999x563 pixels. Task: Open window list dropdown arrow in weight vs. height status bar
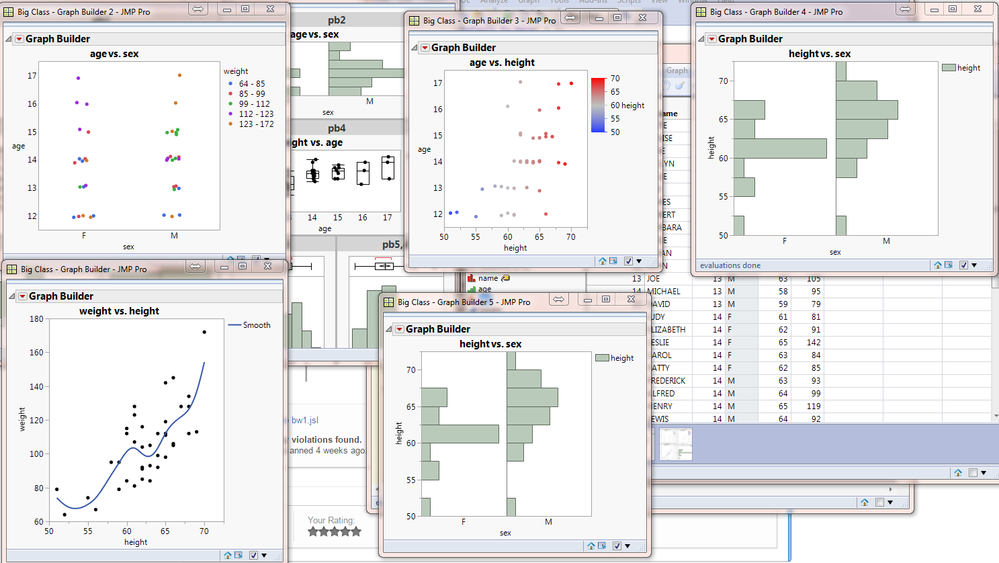pos(264,555)
